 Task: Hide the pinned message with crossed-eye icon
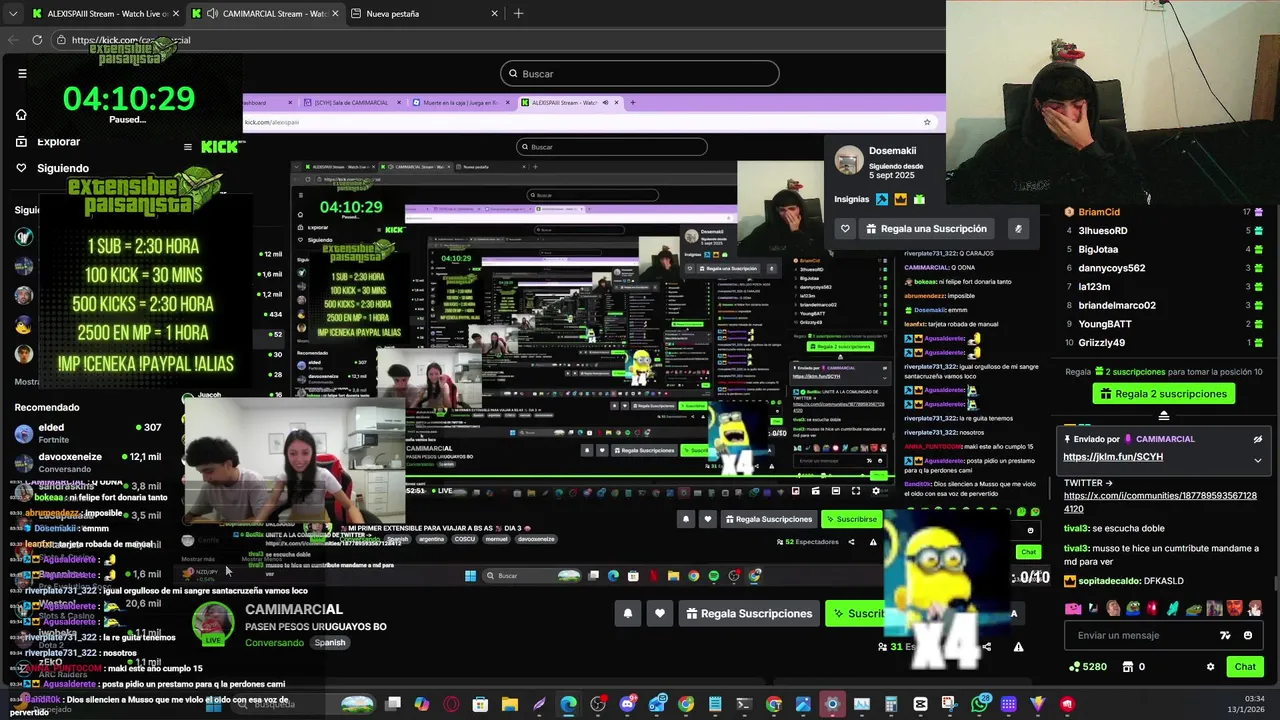pyautogui.click(x=1257, y=439)
